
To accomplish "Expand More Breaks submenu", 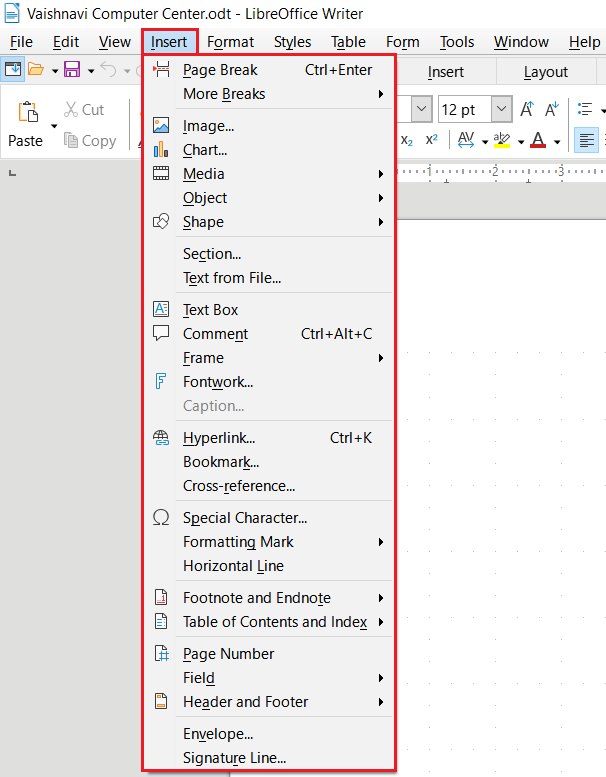I will click(381, 94).
